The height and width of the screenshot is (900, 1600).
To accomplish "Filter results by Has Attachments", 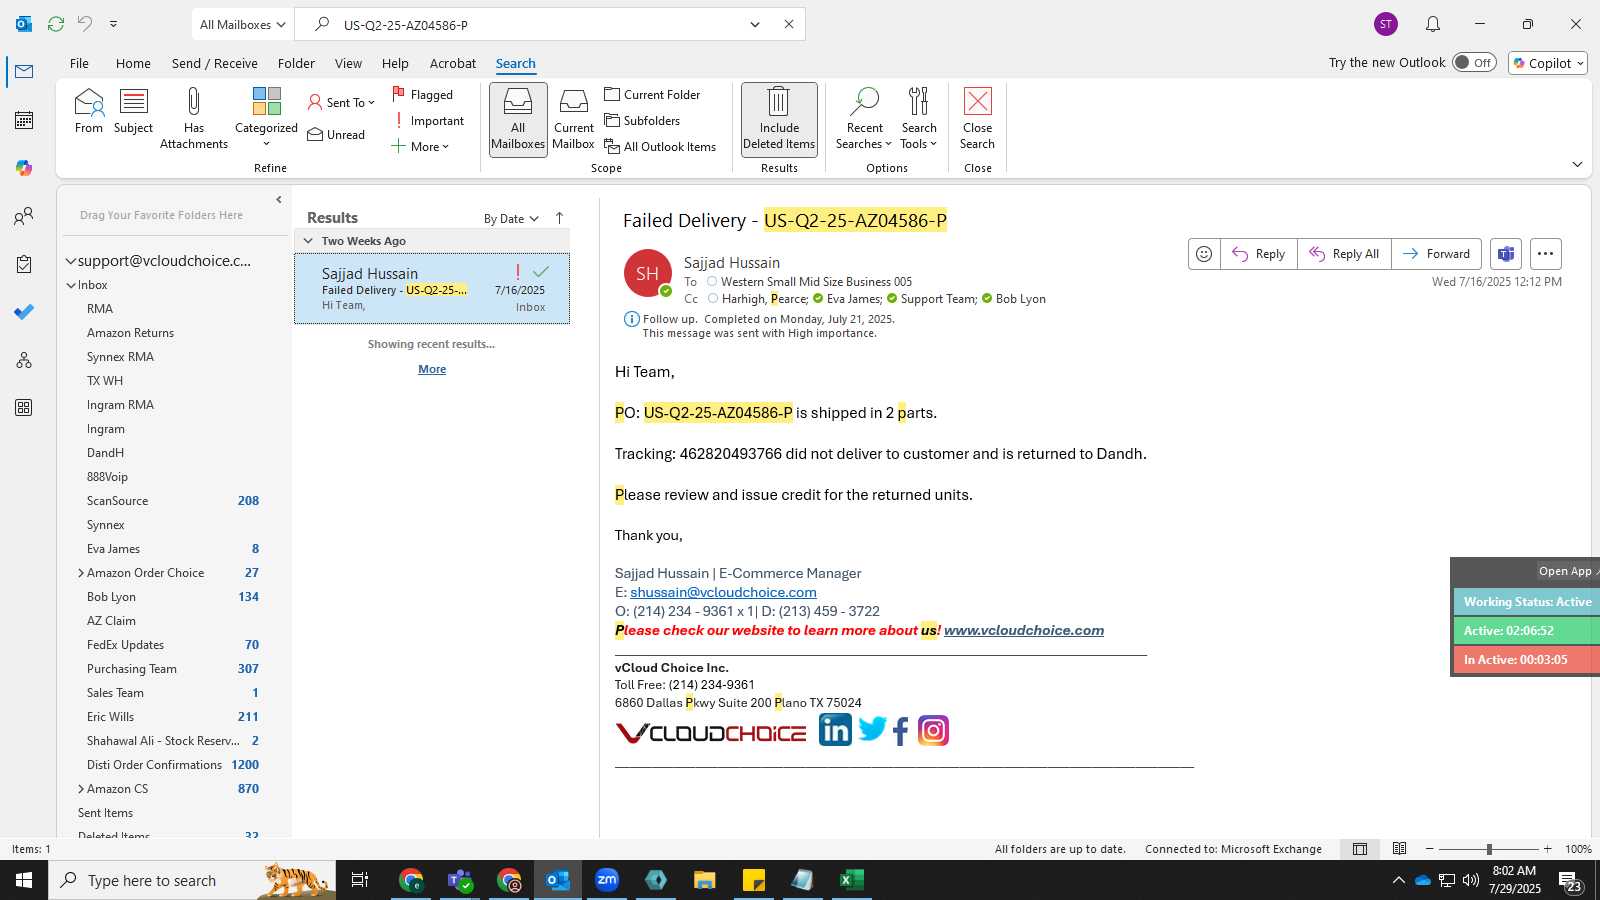I will point(194,118).
